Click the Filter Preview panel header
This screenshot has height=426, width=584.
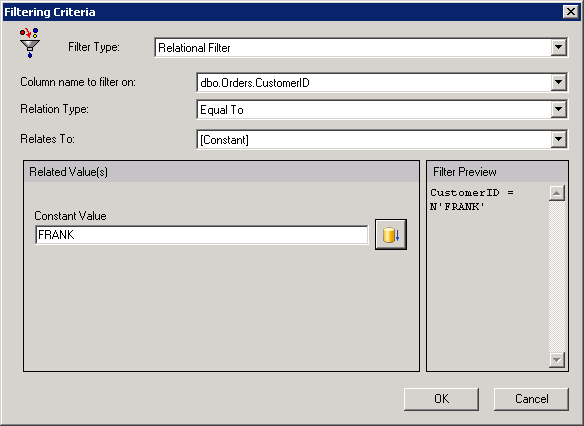497,172
